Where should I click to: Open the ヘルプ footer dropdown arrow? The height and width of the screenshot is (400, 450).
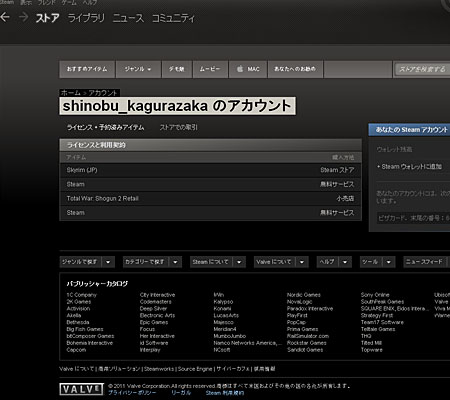[345, 262]
